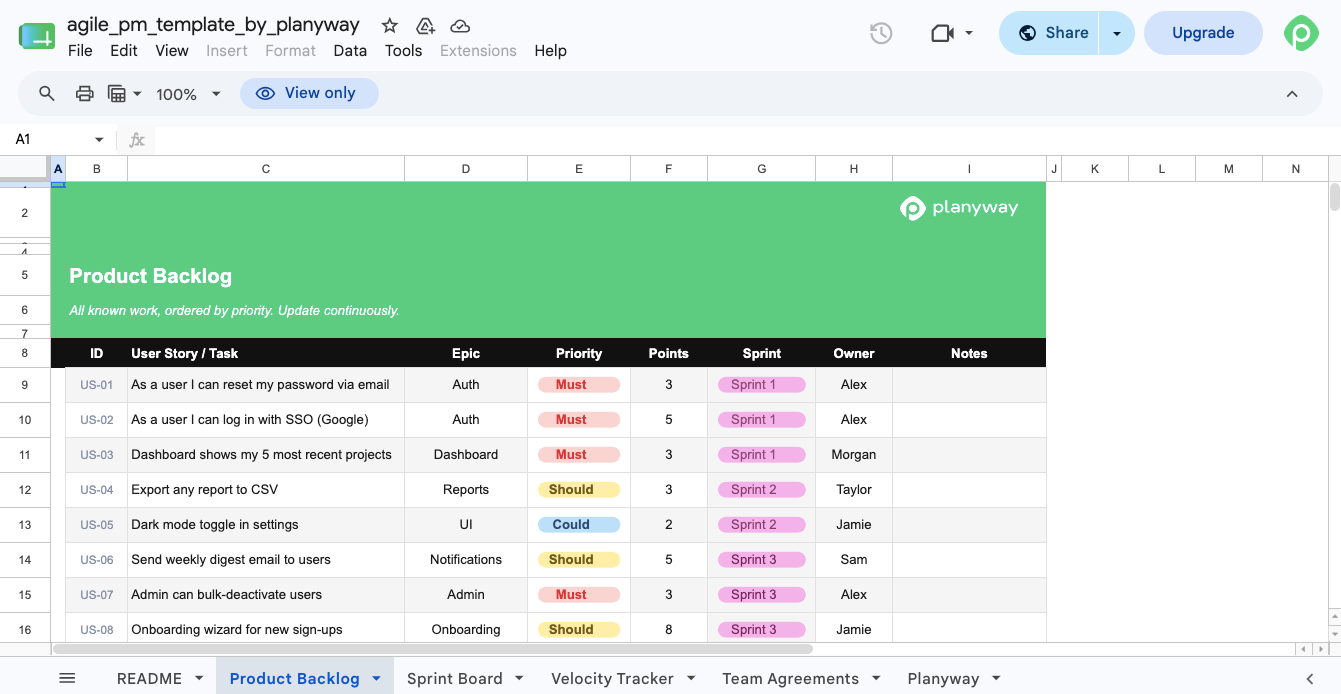Viewport: 1341px width, 694px height.
Task: Select column E header
Action: [579, 169]
